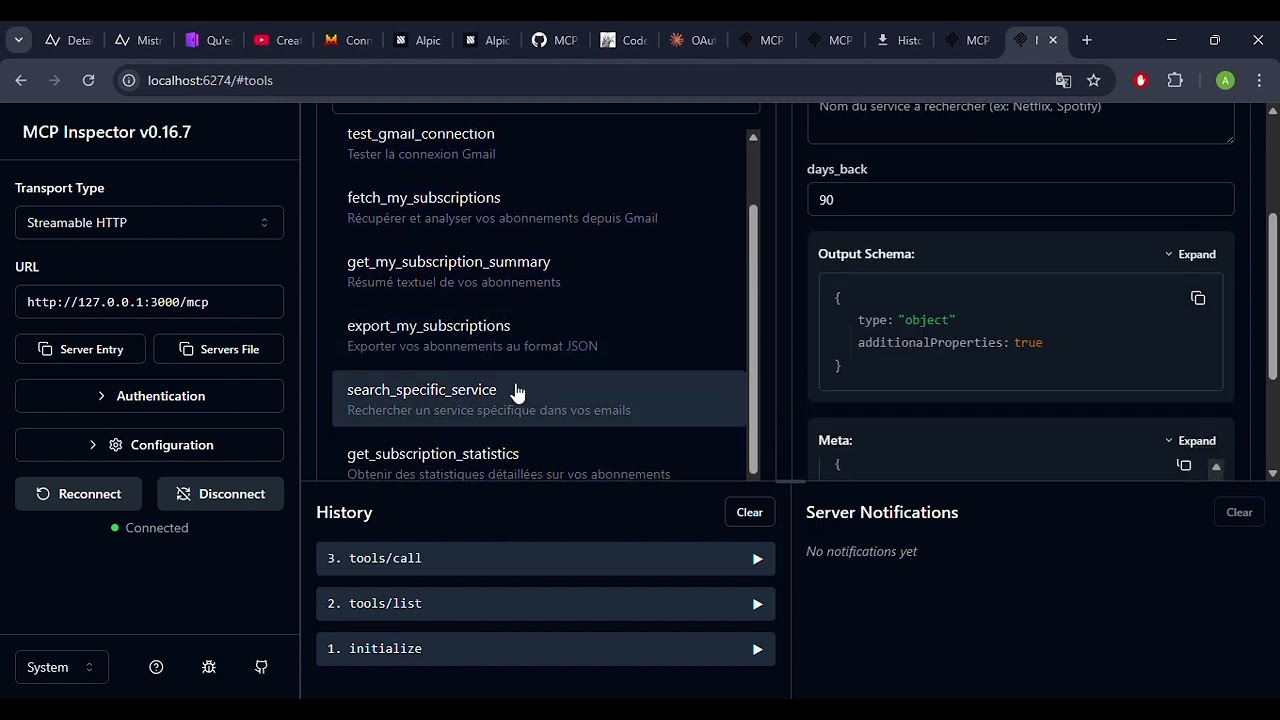Click the right panel scrollbar thumb
This screenshot has width=1280, height=720.
[1272, 297]
